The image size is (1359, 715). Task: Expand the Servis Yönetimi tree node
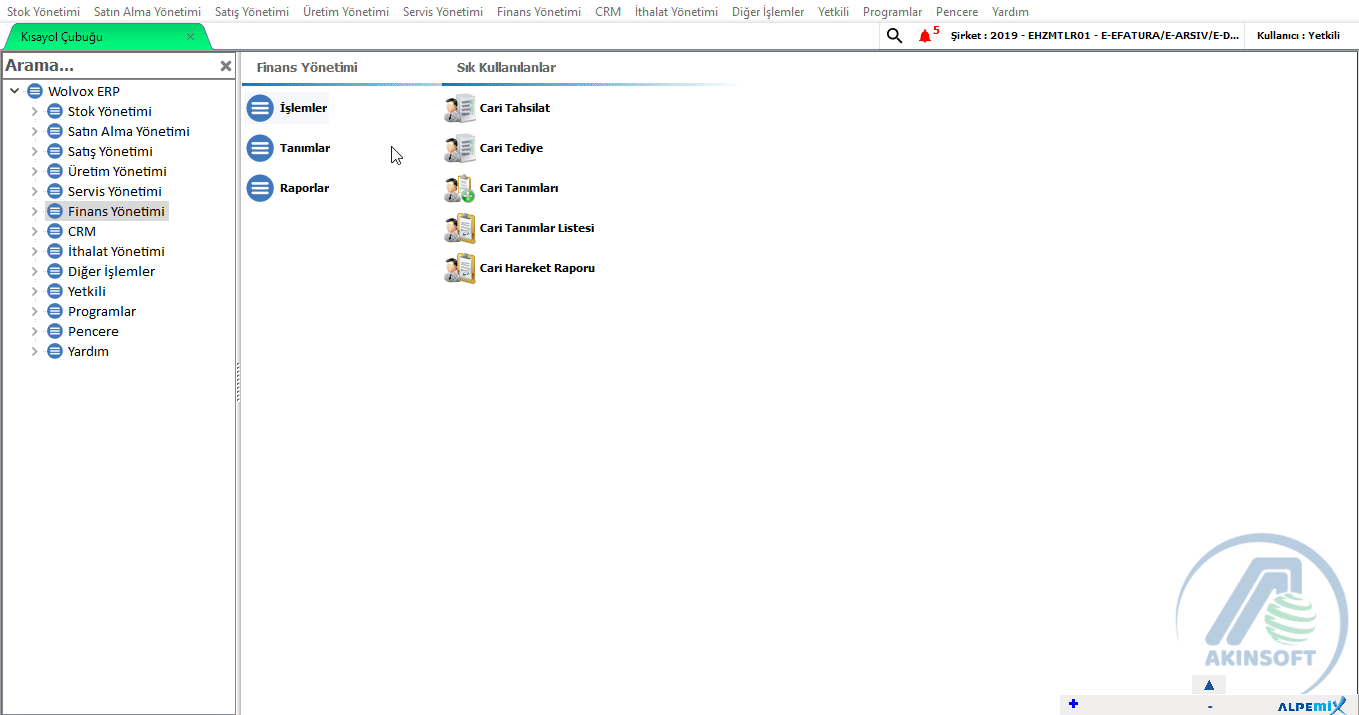34,191
